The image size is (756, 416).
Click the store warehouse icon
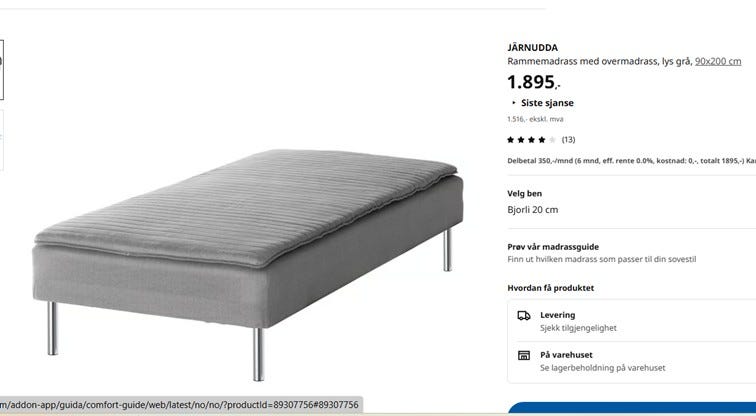(x=524, y=355)
